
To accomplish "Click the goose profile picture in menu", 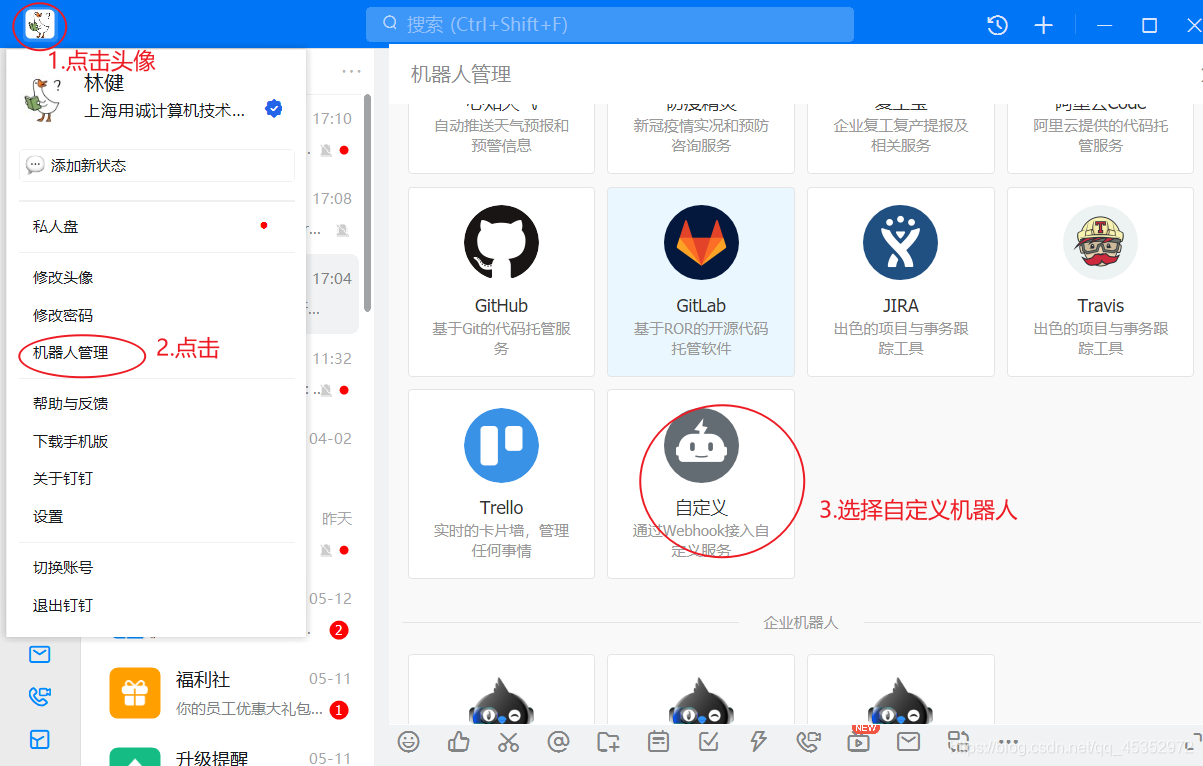I will tap(43, 100).
